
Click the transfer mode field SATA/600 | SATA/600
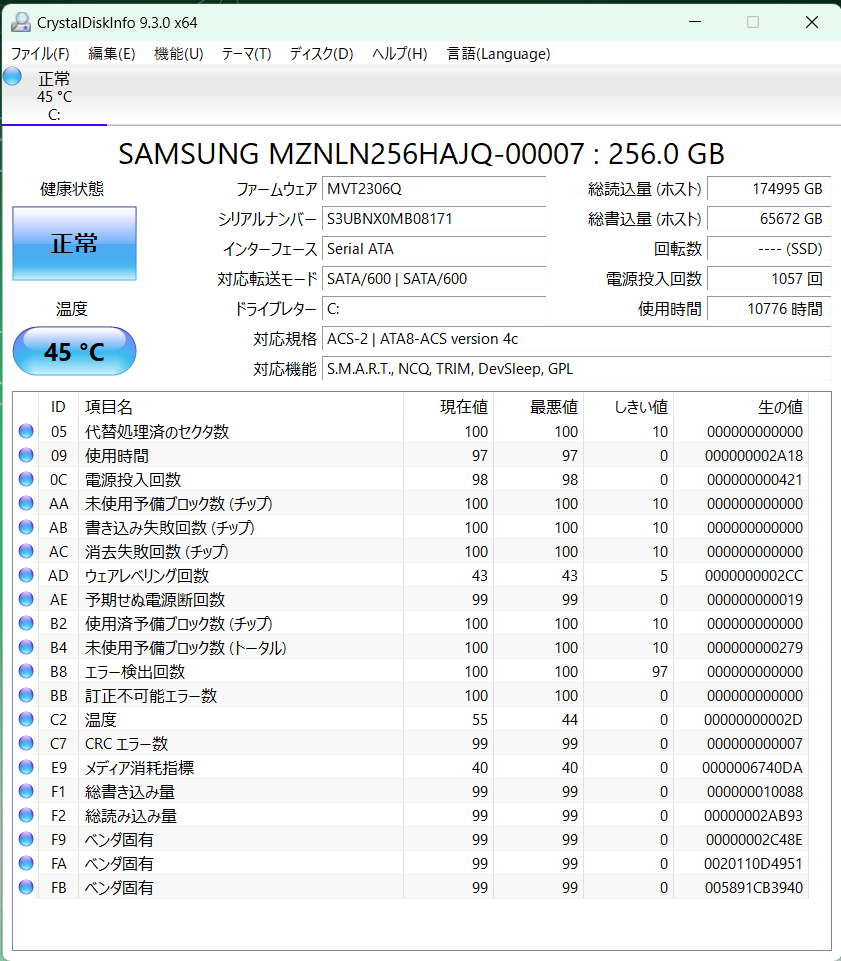[x=434, y=279]
